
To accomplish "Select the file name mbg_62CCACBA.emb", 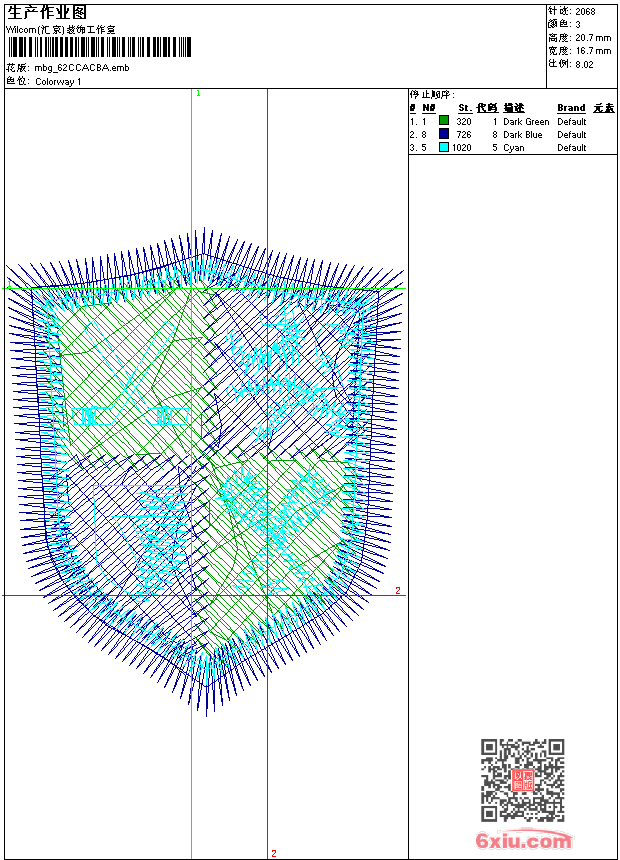I will click(x=82, y=68).
